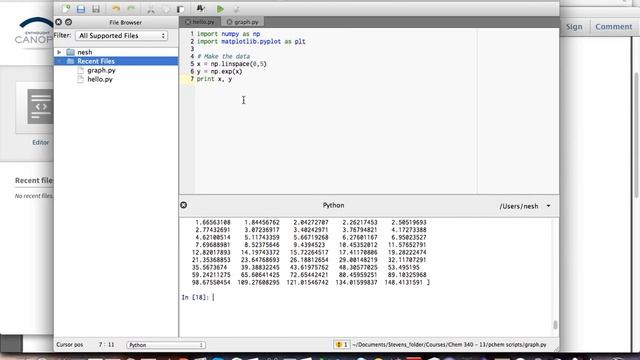Click the warning icon in status bar
Screen dimensions: 640x360
tap(338, 345)
